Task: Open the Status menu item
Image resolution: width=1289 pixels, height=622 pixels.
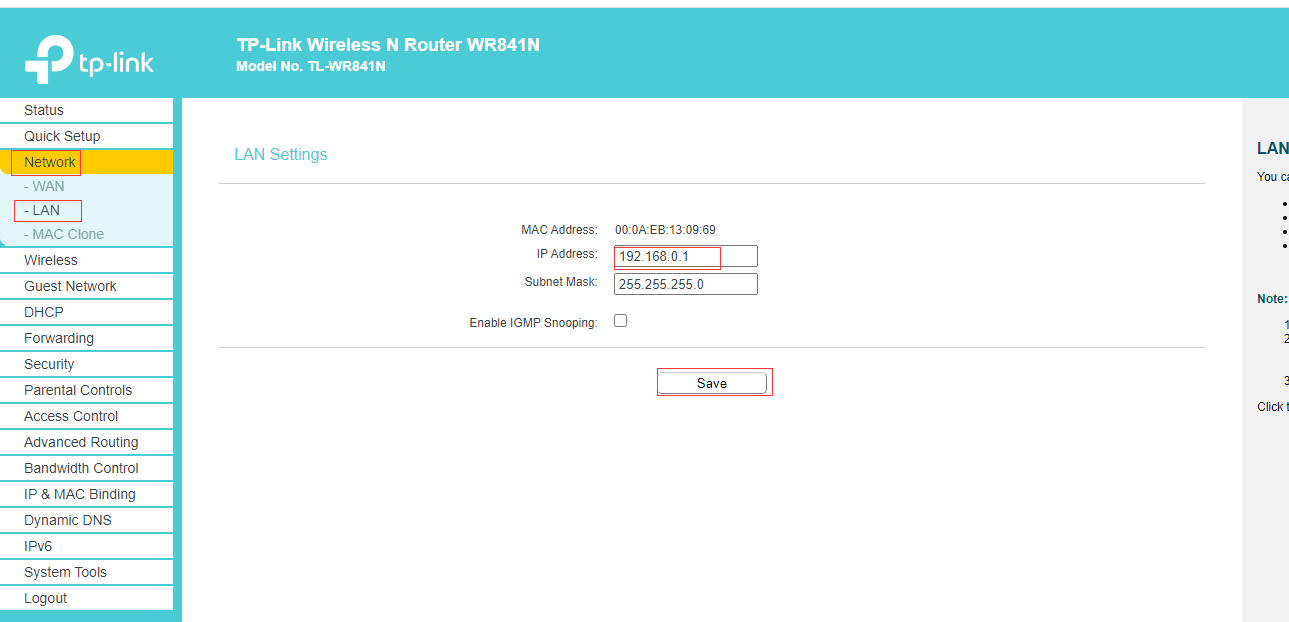Action: 87,110
